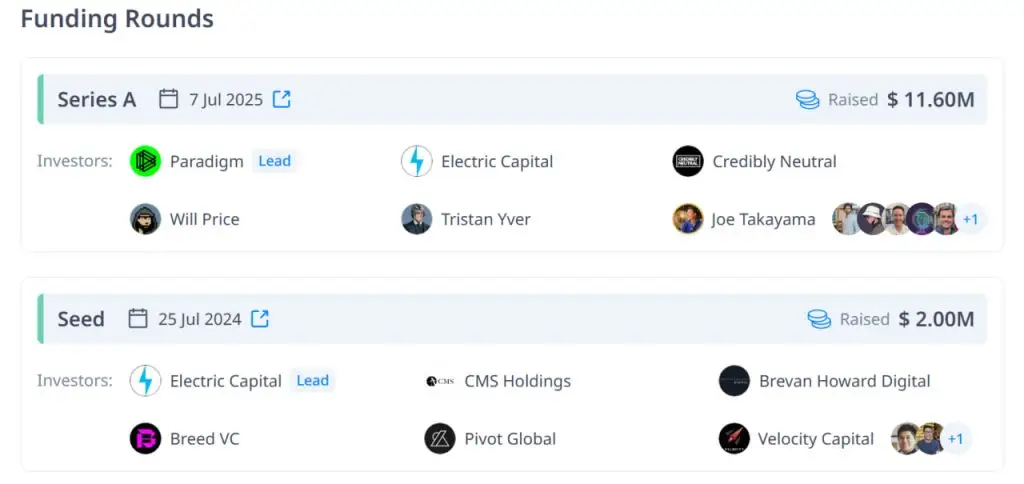This screenshot has height=484, width=1024.
Task: Click the Velocity Capital logo icon
Action: click(734, 438)
